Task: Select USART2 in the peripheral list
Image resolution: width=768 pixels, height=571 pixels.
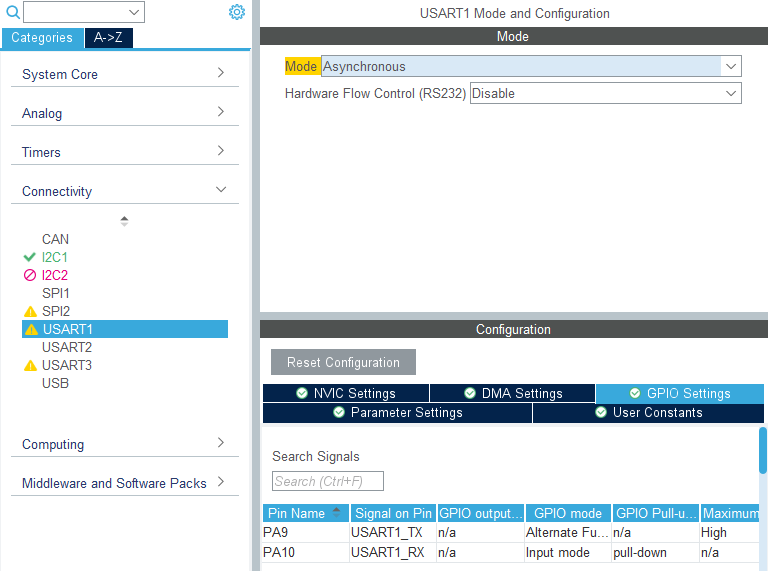Action: point(67,347)
